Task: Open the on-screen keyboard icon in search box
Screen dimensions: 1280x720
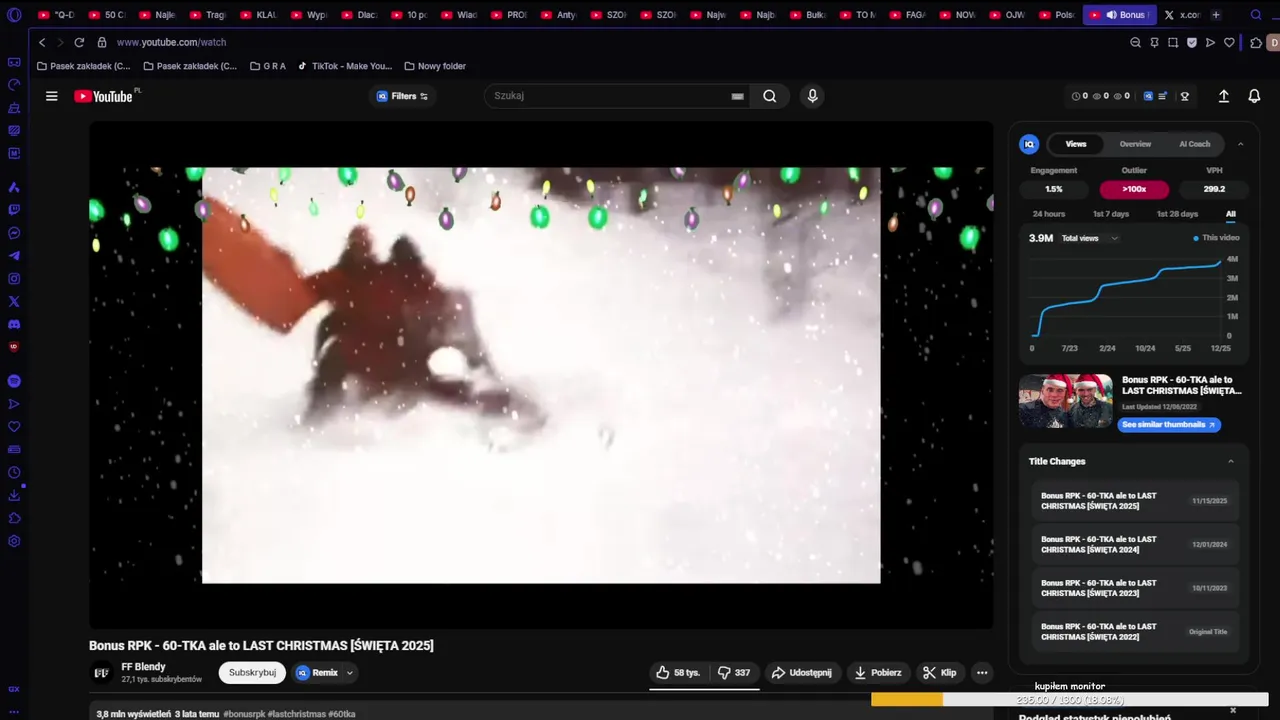Action: 737,96
